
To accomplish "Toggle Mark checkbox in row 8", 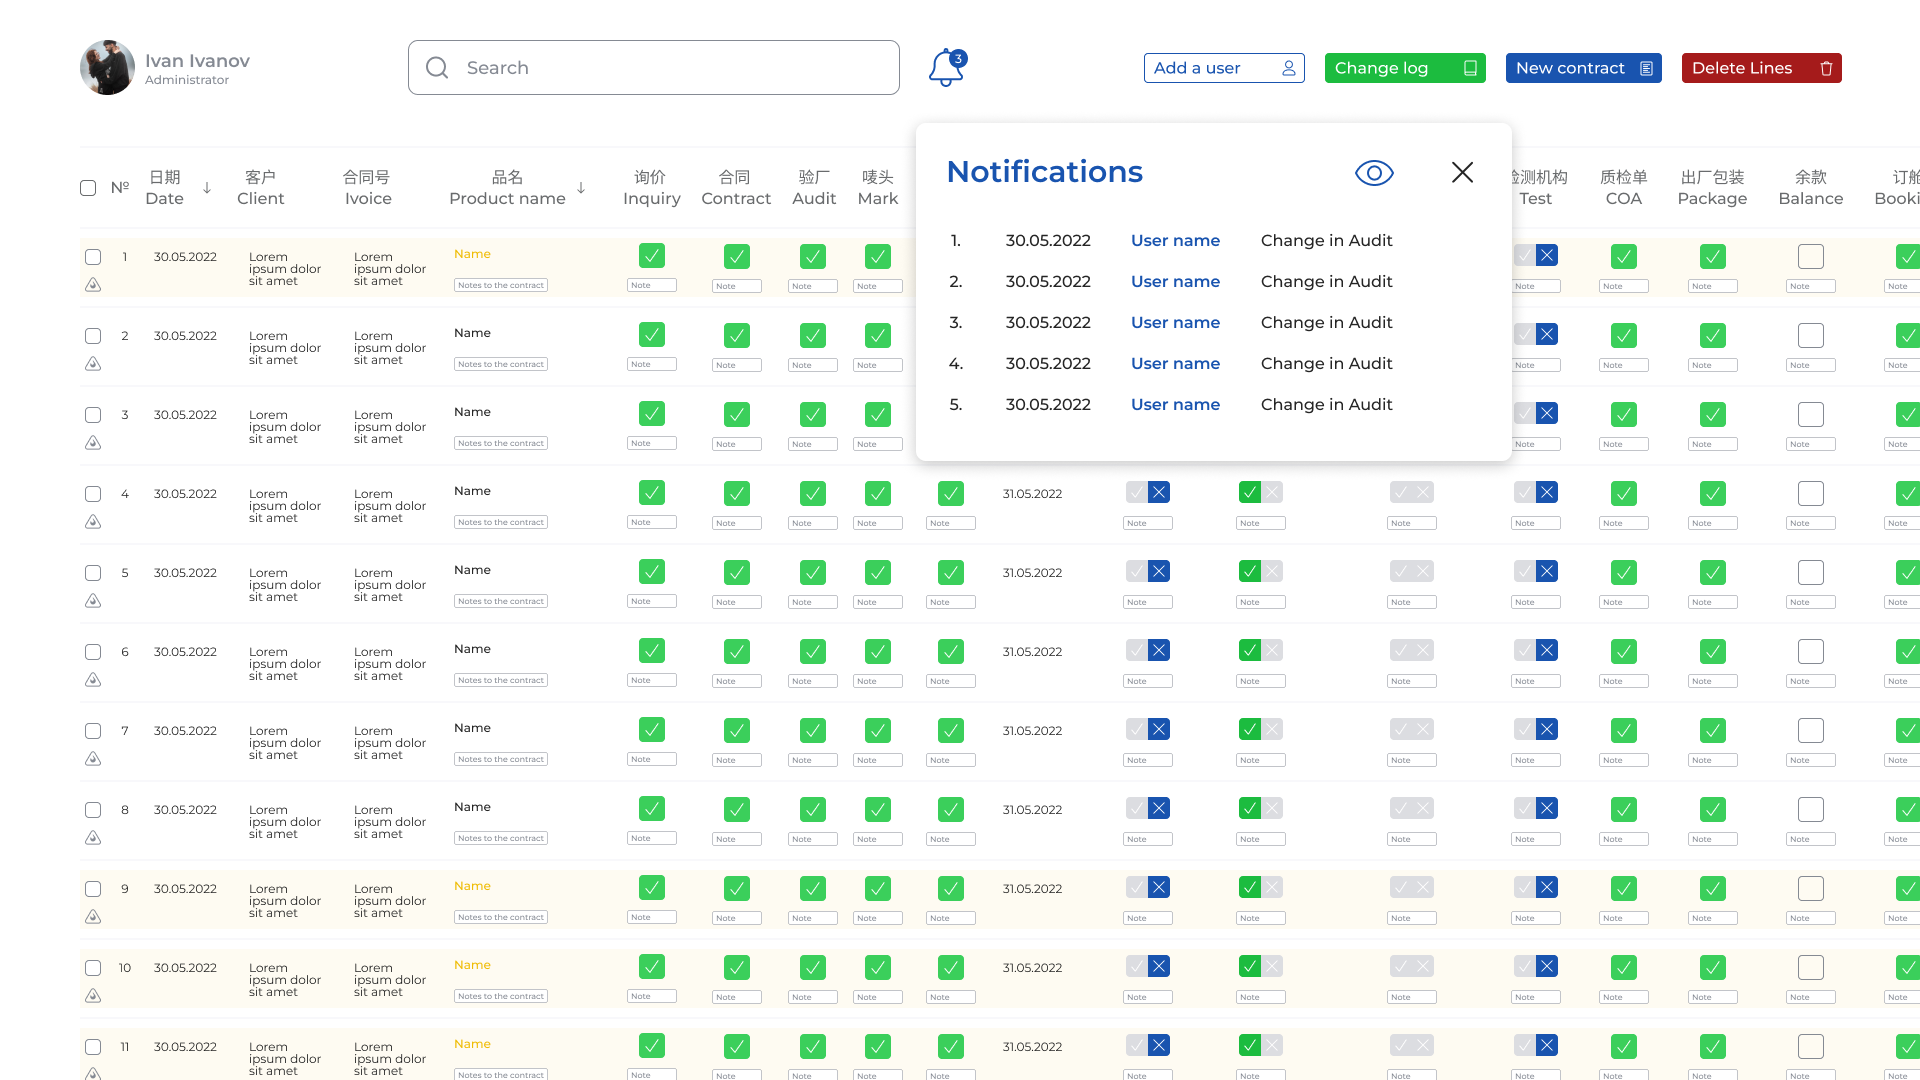I will coord(878,810).
